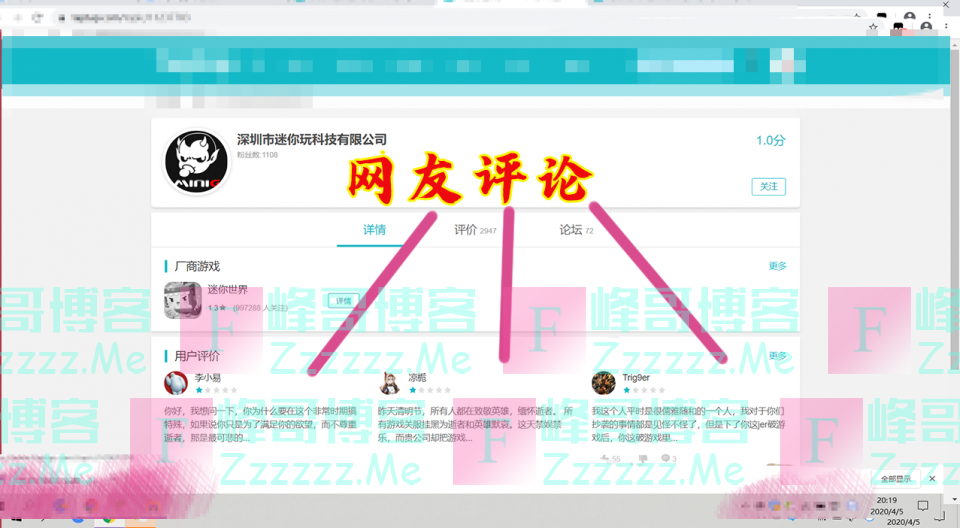The width and height of the screenshot is (960, 528).
Task: Click the username 凉栀
Action: (417, 377)
